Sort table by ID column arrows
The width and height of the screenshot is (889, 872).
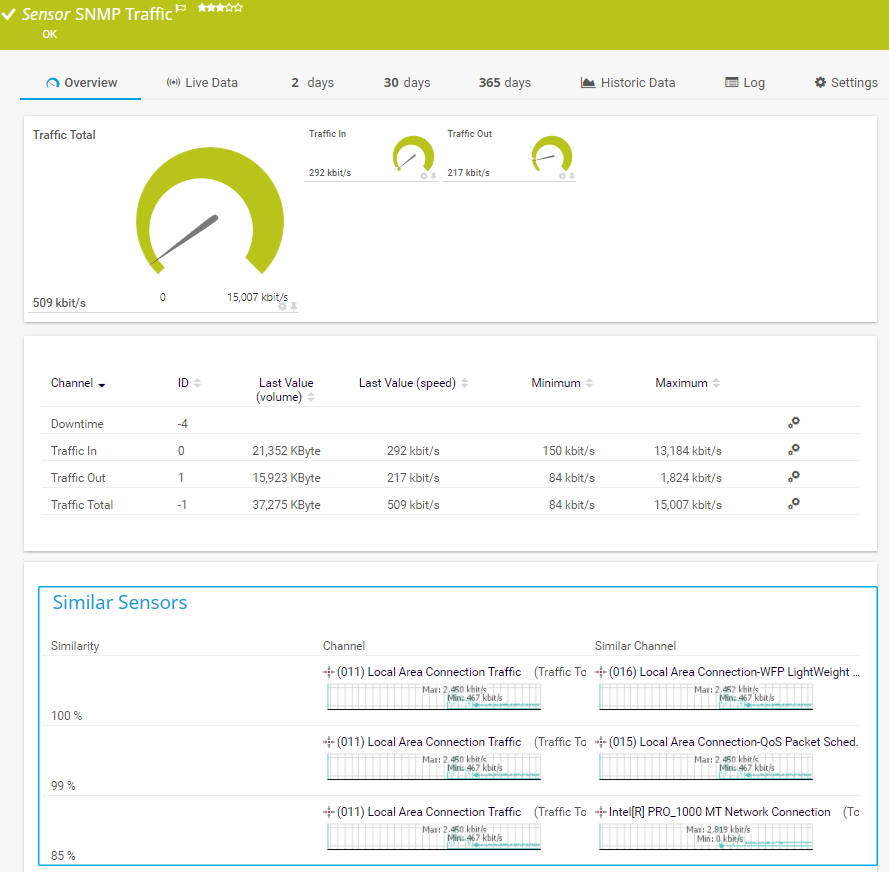197,383
